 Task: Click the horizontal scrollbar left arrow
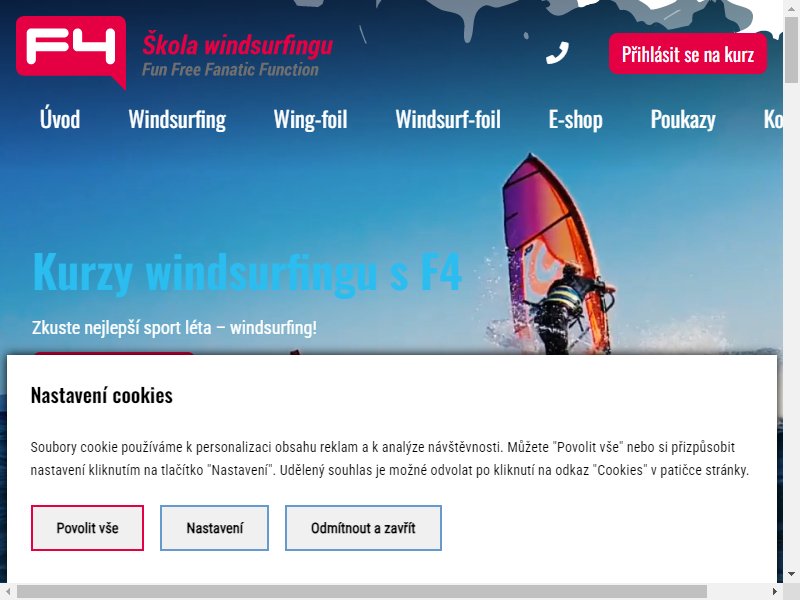click(8, 592)
